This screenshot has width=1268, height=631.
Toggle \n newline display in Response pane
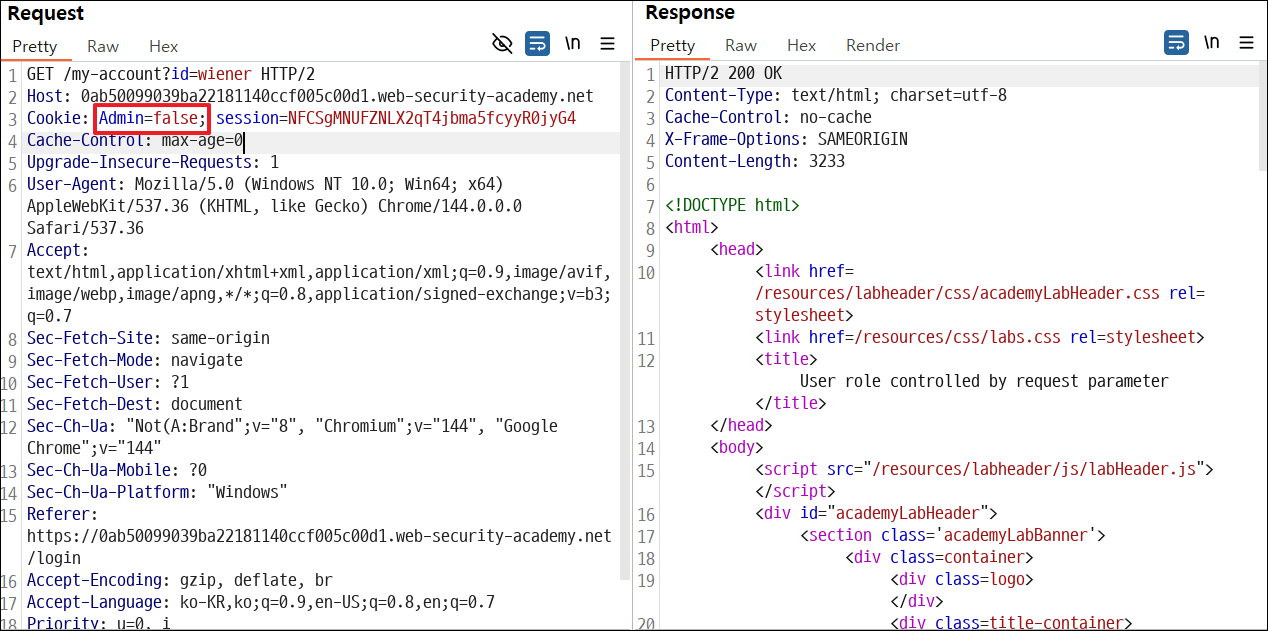[1212, 42]
